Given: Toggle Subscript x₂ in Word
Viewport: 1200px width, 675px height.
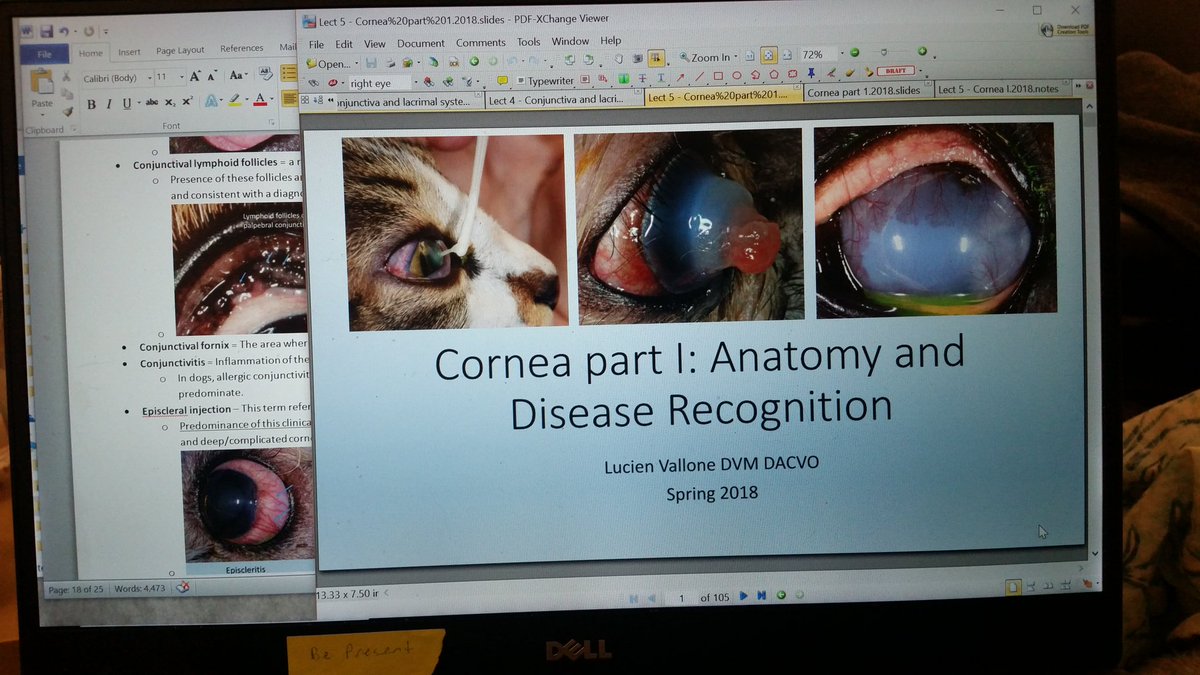Looking at the screenshot, I should click(170, 103).
